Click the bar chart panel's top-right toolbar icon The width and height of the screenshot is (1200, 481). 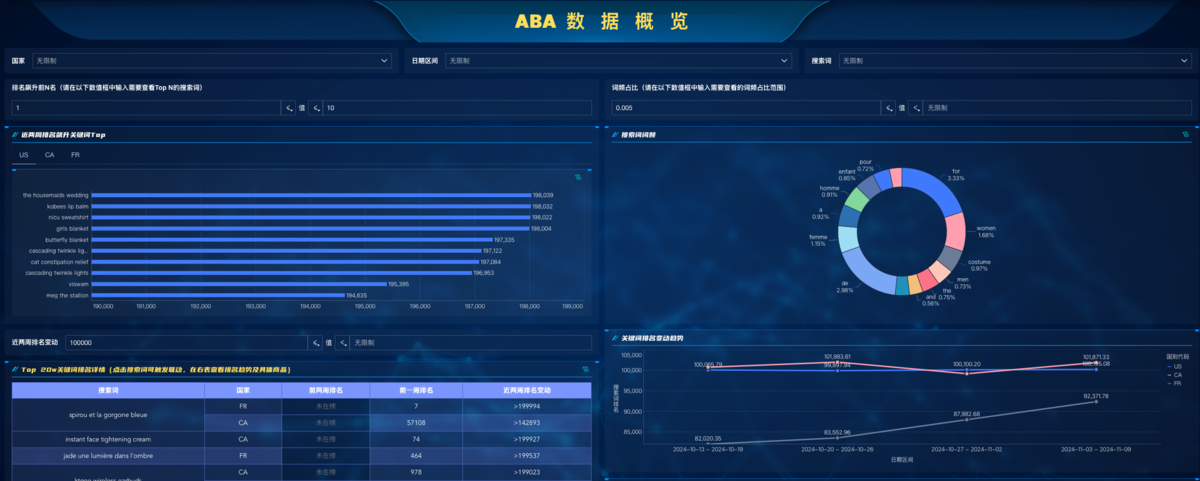(578, 177)
